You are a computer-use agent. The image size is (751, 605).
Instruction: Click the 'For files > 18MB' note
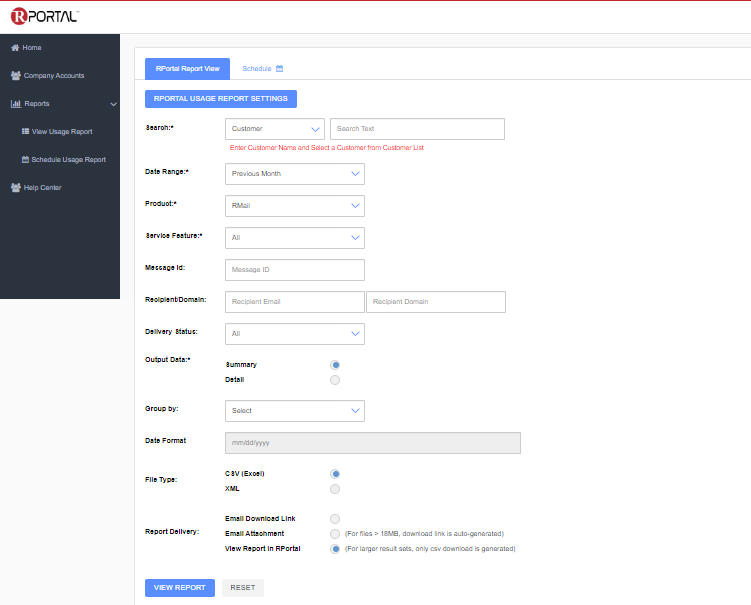coord(424,534)
